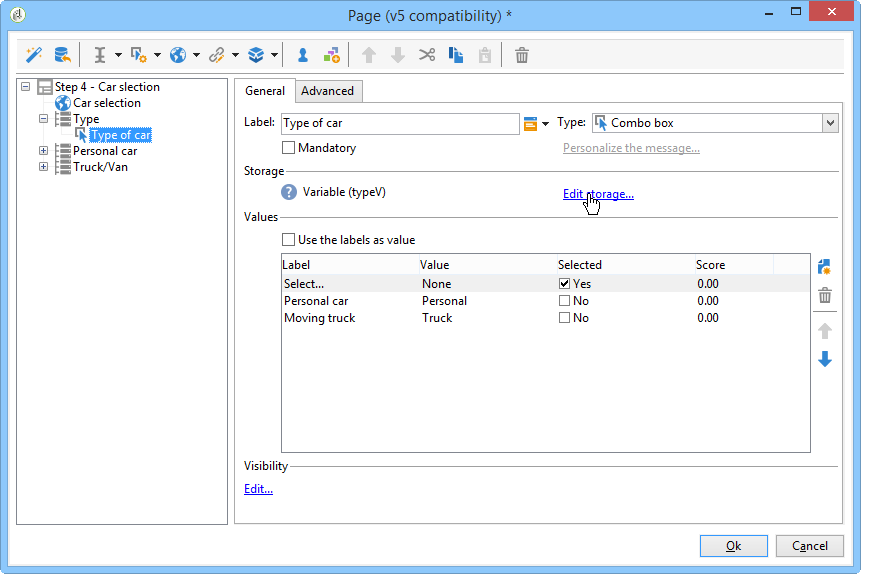Screen dimensions: 877x586
Task: Click inside the Label text field
Action: tap(398, 123)
